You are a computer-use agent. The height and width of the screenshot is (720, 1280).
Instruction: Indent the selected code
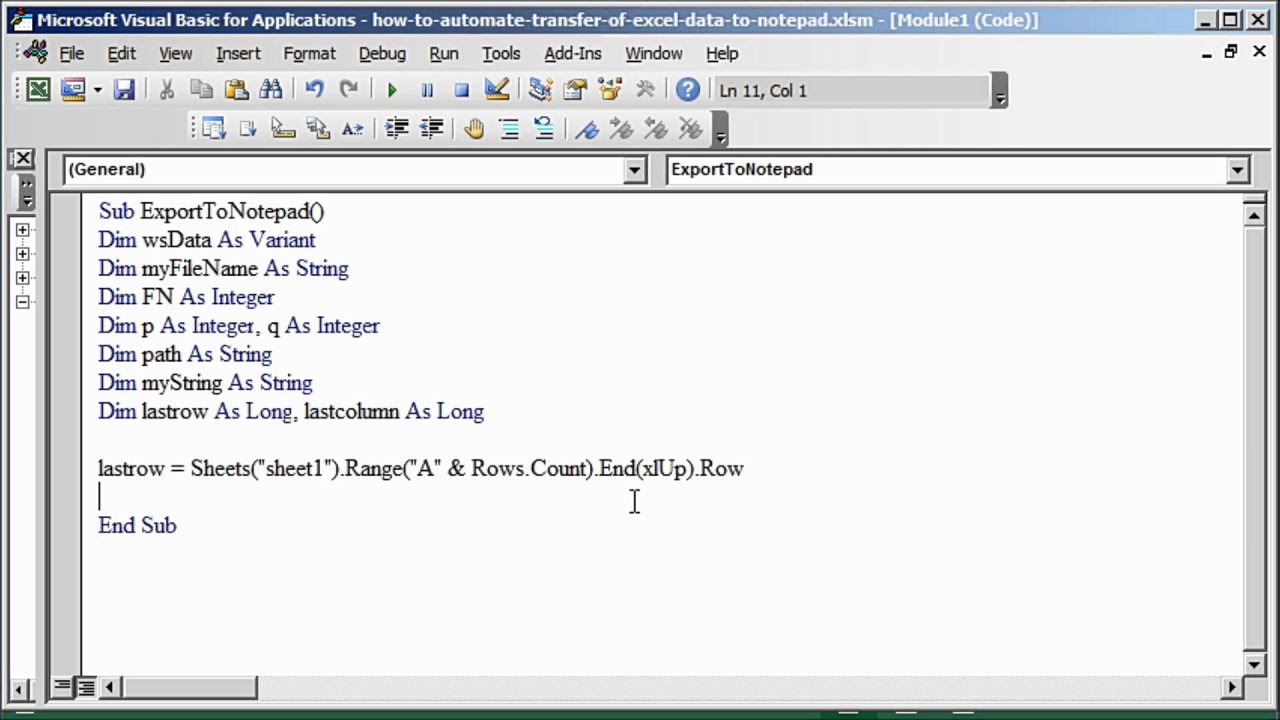pyautogui.click(x=397, y=128)
